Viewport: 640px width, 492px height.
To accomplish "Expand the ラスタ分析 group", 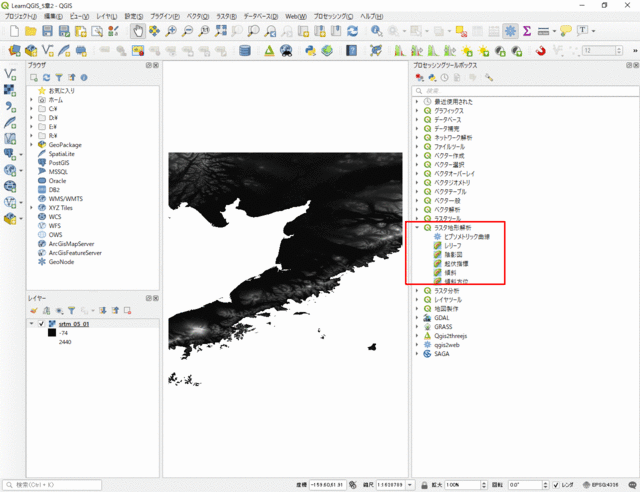I will point(417,290).
